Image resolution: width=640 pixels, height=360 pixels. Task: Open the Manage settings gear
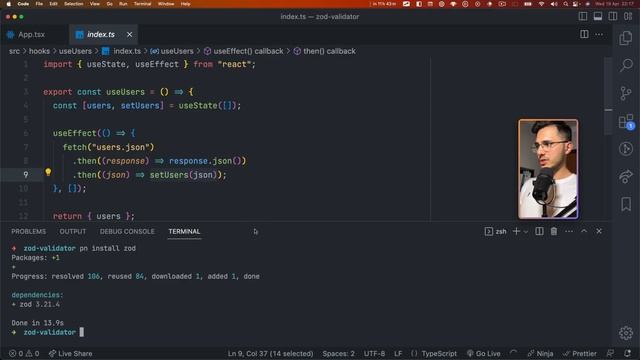point(626,333)
